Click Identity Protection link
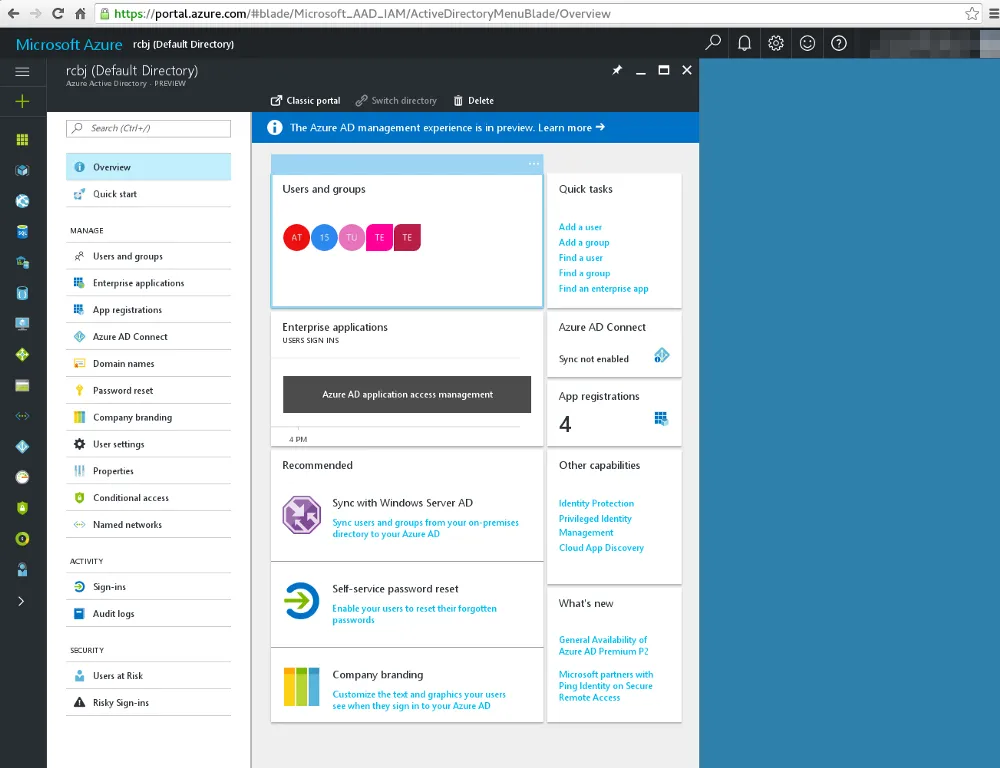 click(x=596, y=503)
